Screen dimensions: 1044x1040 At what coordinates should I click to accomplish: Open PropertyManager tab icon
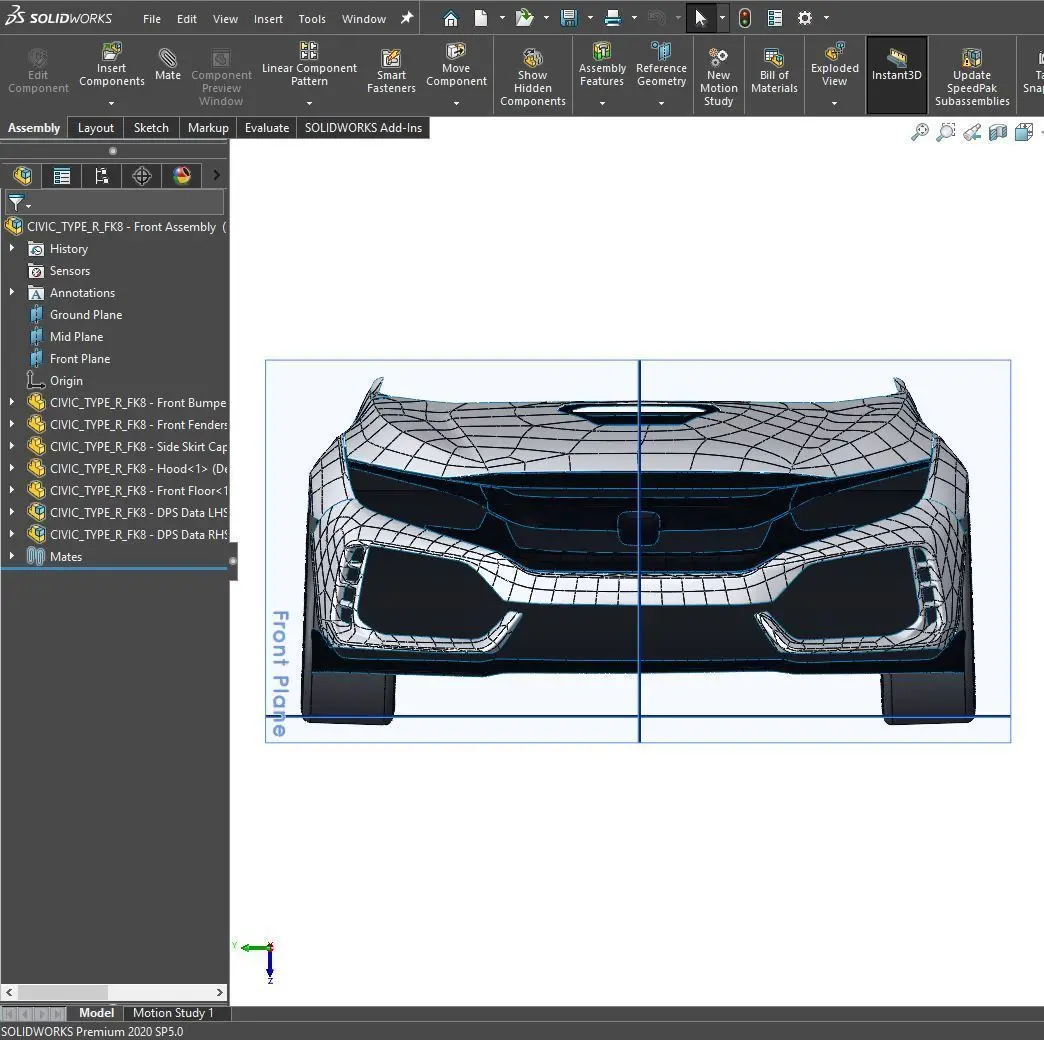pos(62,176)
